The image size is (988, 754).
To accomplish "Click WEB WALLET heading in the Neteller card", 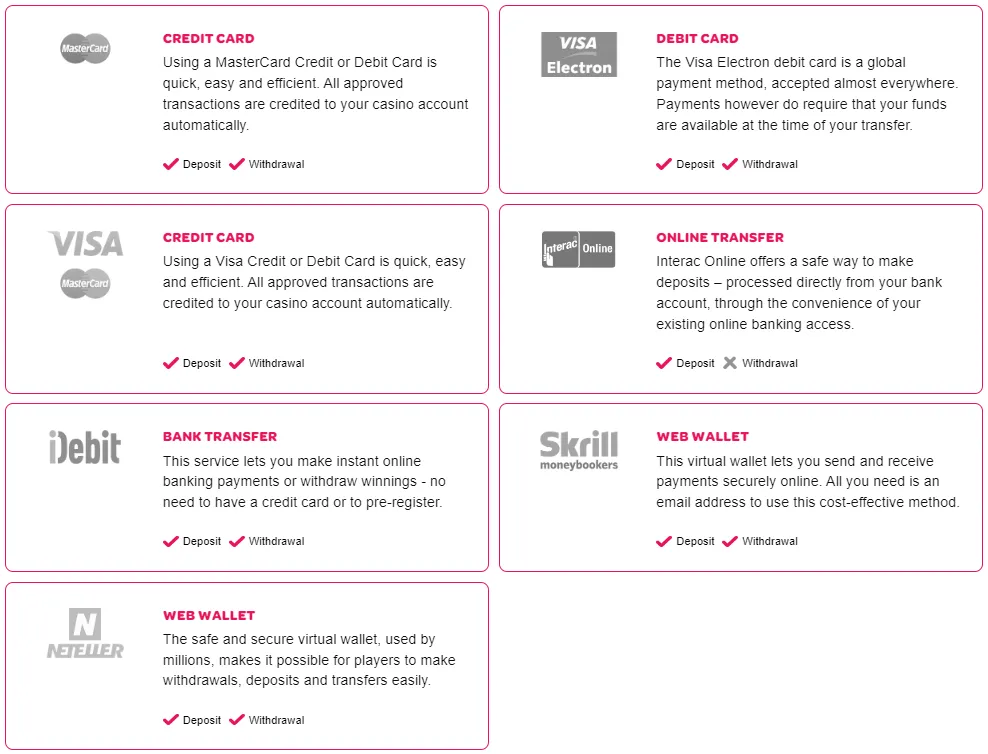I will point(209,616).
